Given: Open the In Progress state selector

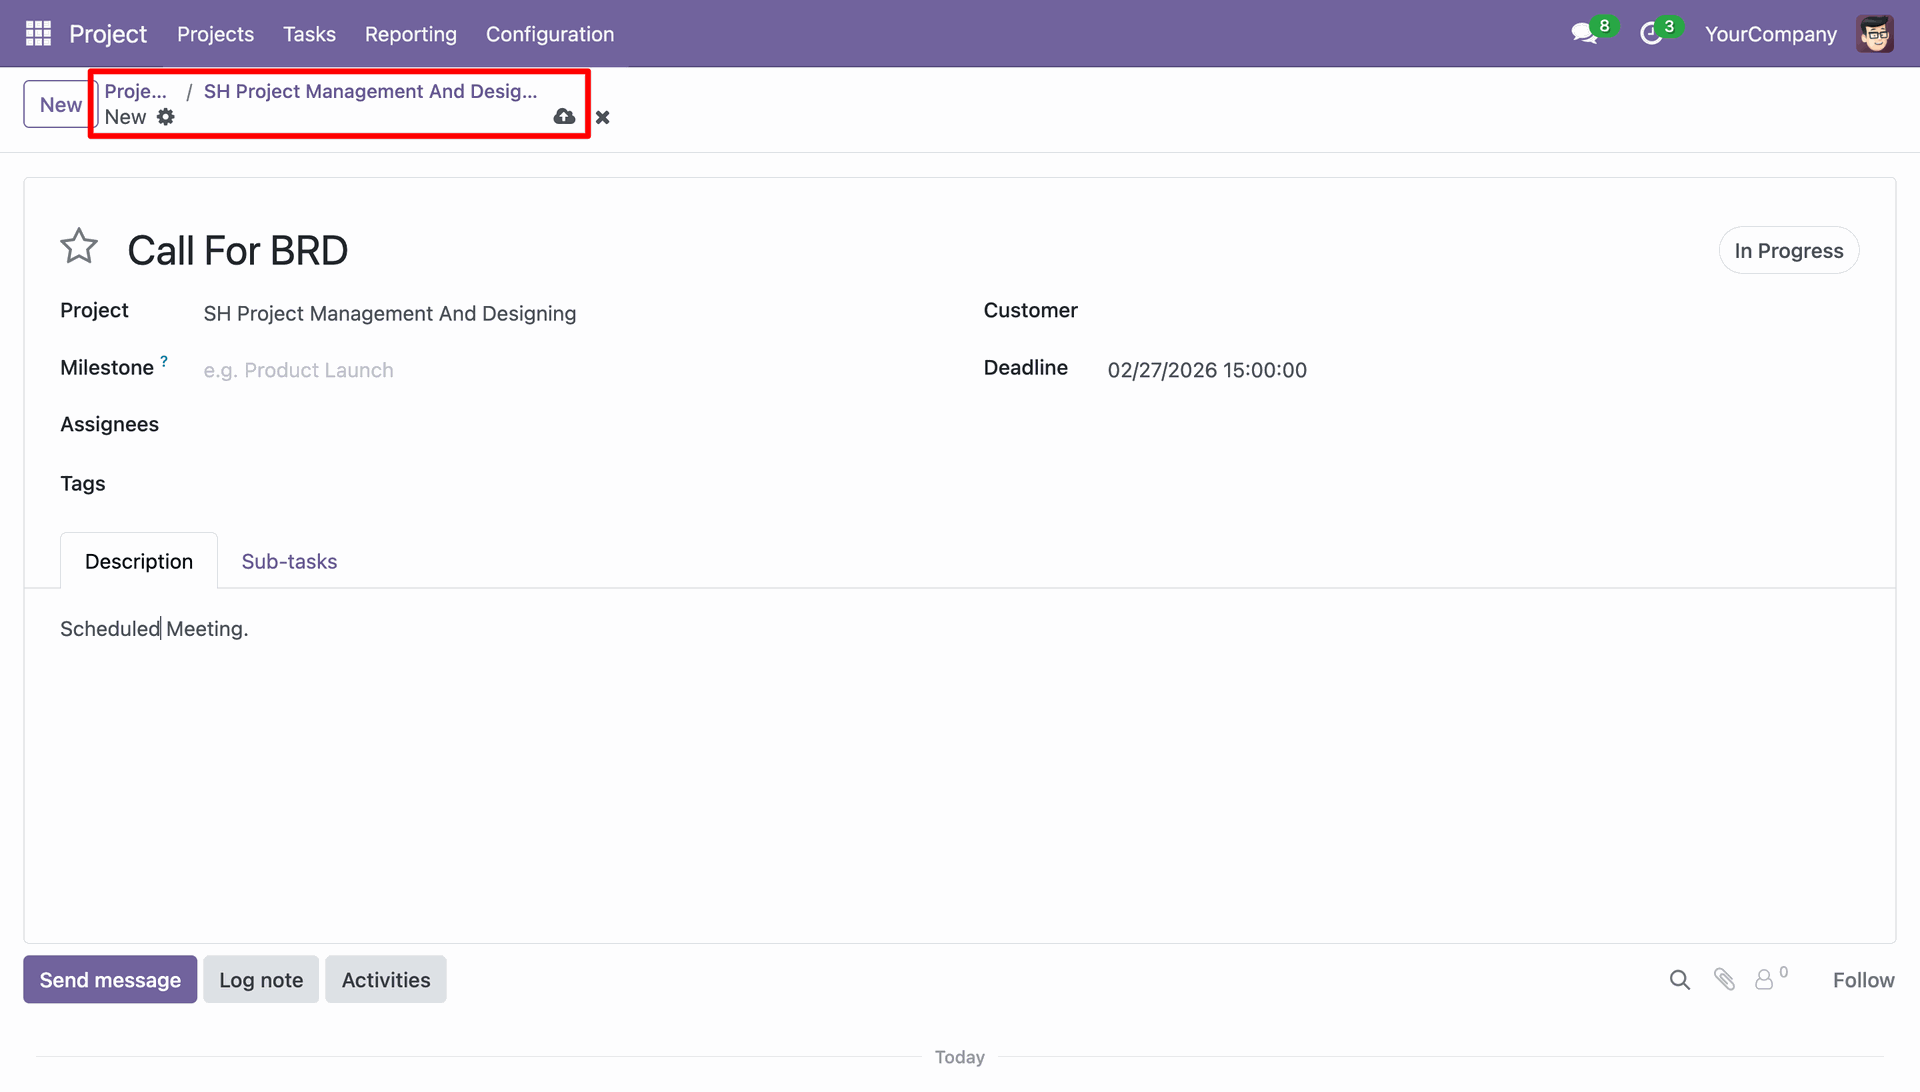Looking at the screenshot, I should click(x=1789, y=251).
